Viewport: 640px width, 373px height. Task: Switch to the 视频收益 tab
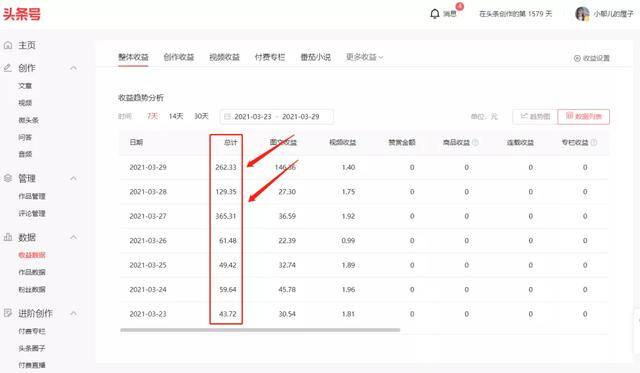(x=224, y=57)
